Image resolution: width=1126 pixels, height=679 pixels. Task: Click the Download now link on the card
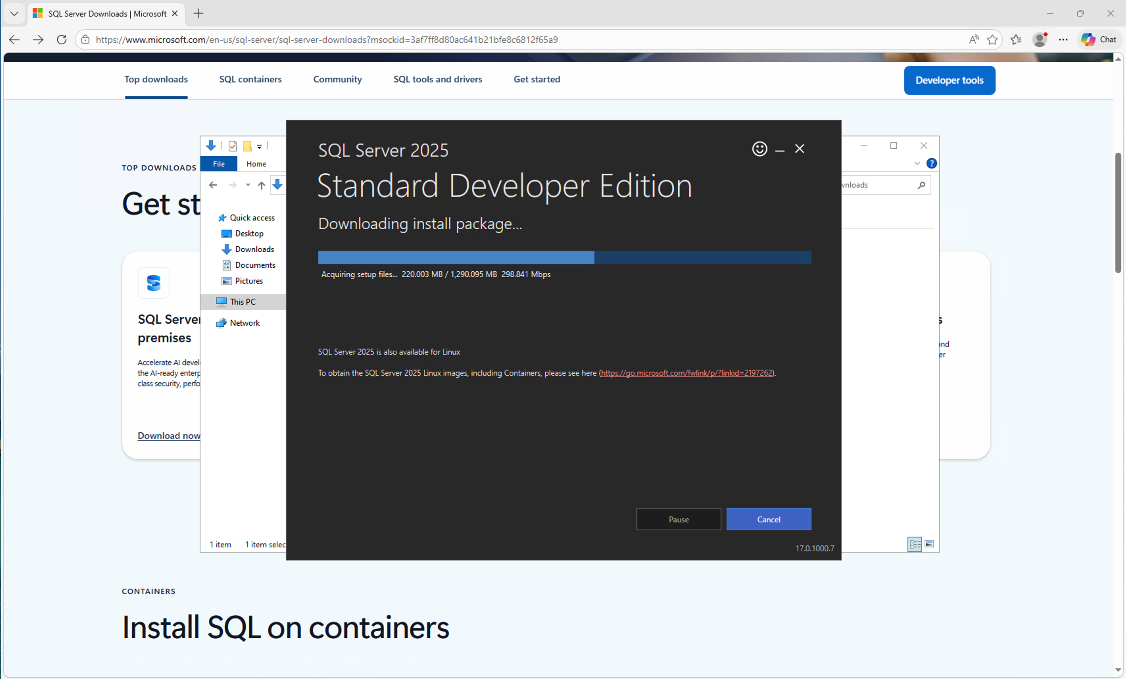(x=169, y=436)
